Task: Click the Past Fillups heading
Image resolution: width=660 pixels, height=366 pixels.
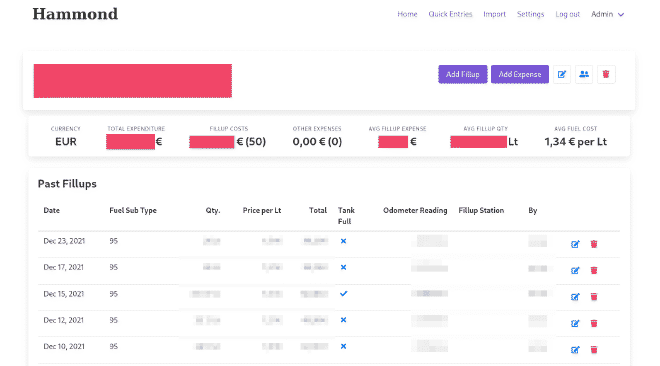Action: click(67, 184)
